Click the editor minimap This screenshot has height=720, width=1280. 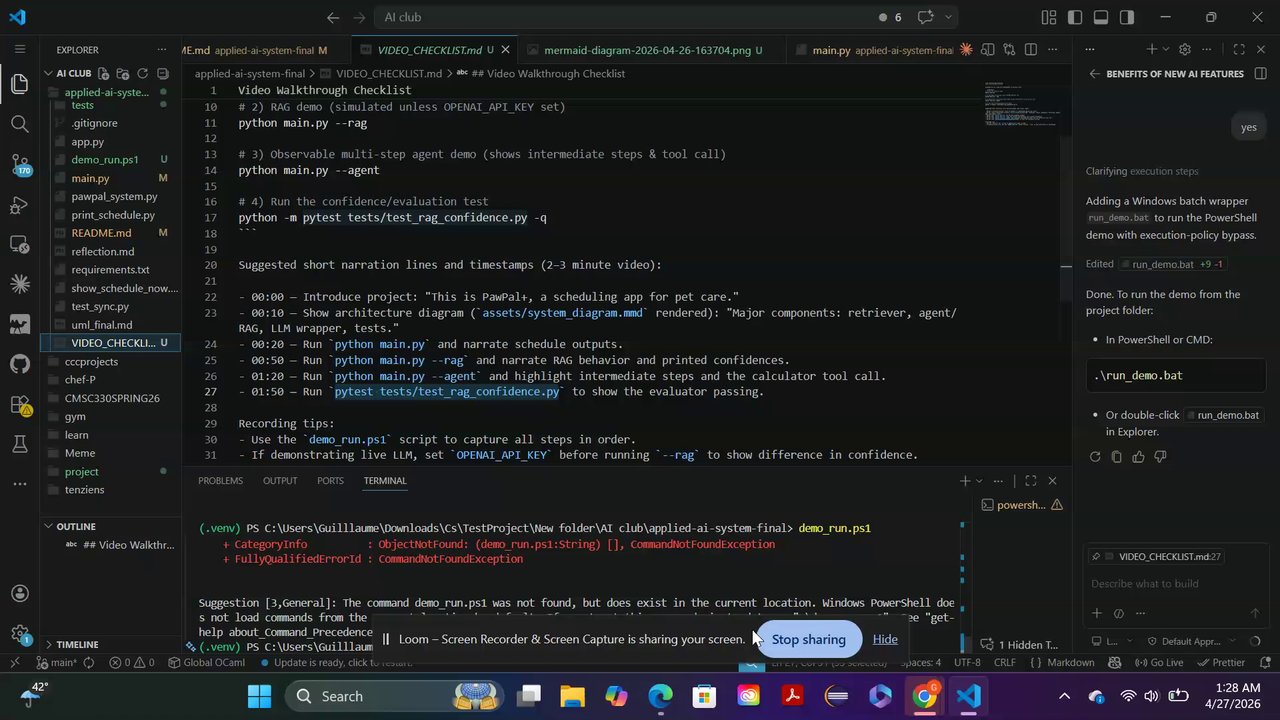(1020, 105)
